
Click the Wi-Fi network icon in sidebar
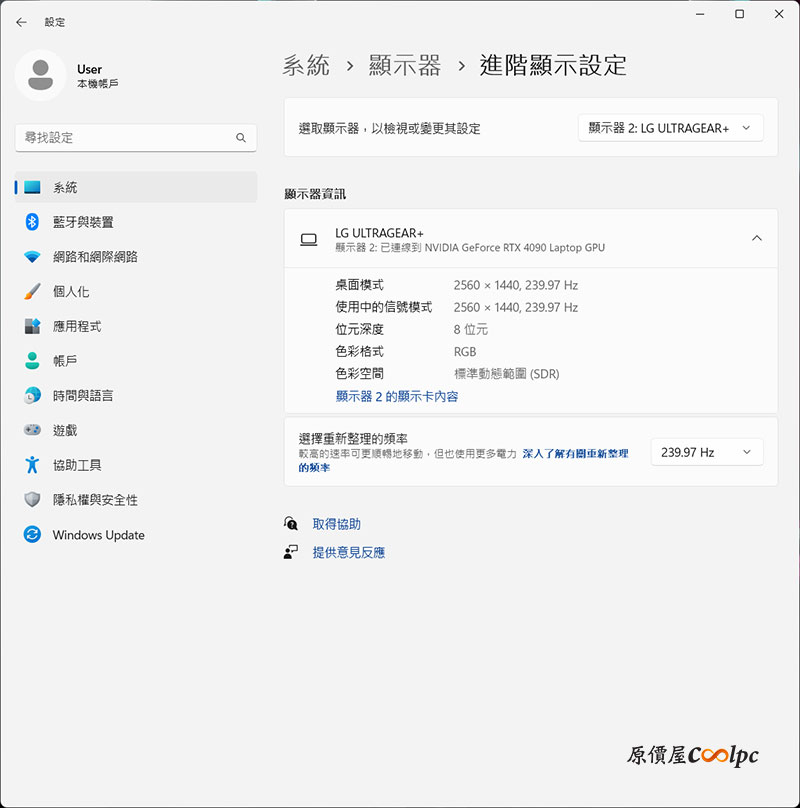[x=32, y=257]
